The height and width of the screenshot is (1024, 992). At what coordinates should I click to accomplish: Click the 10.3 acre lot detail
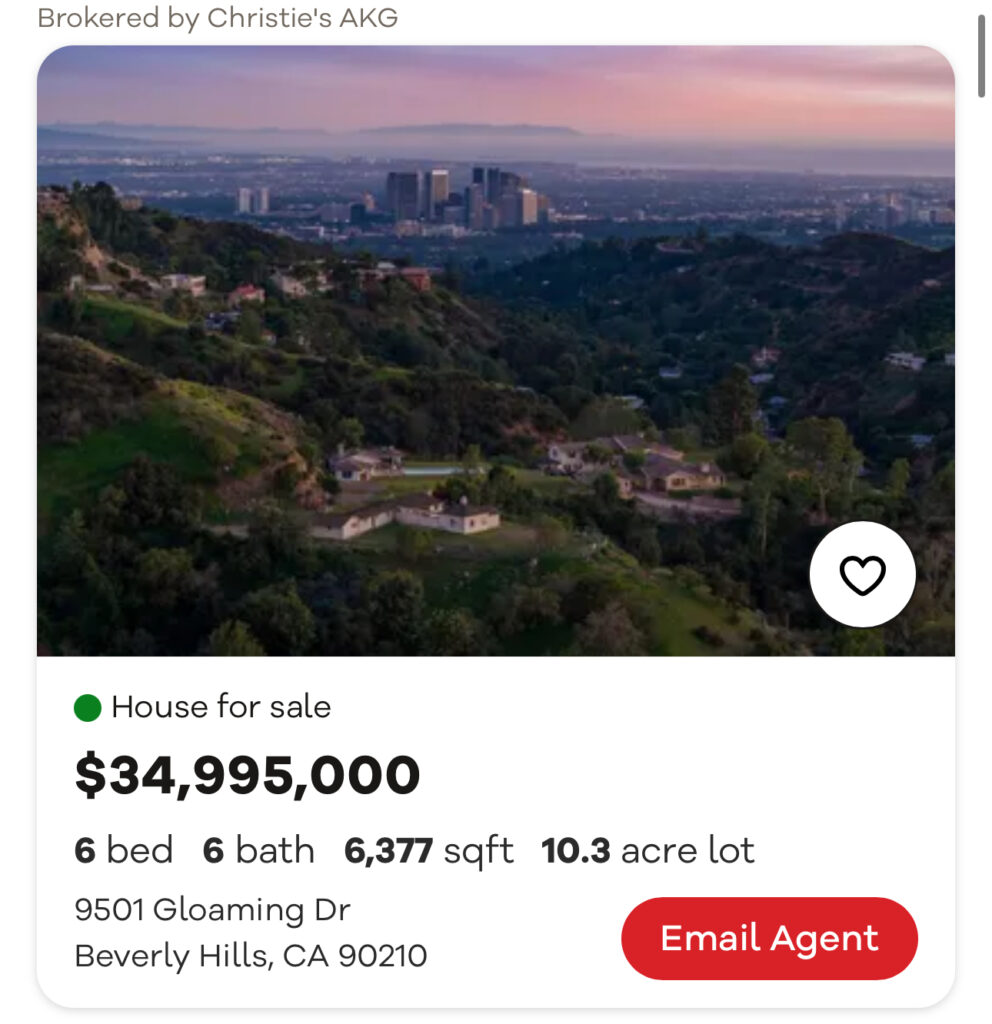(x=648, y=851)
